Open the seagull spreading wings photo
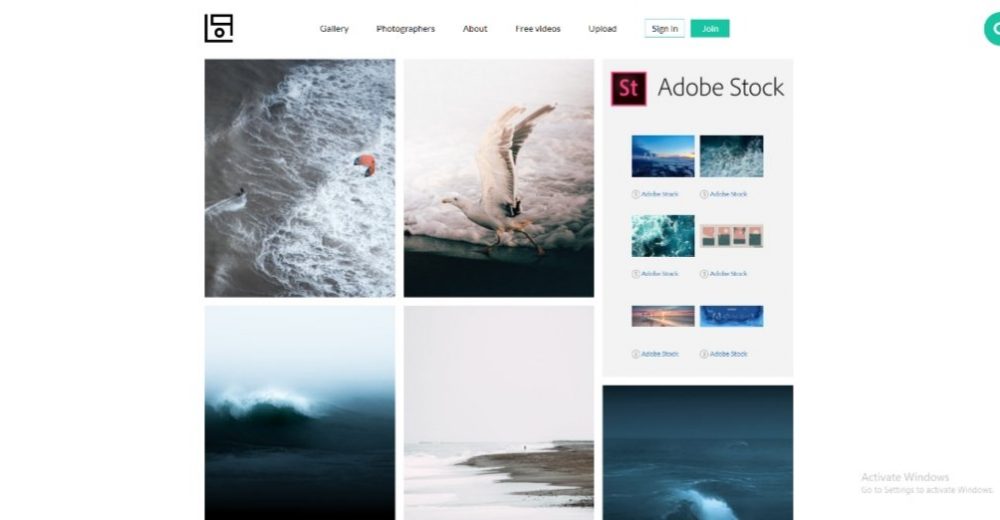Screen dimensions: 1000x520 [499, 178]
